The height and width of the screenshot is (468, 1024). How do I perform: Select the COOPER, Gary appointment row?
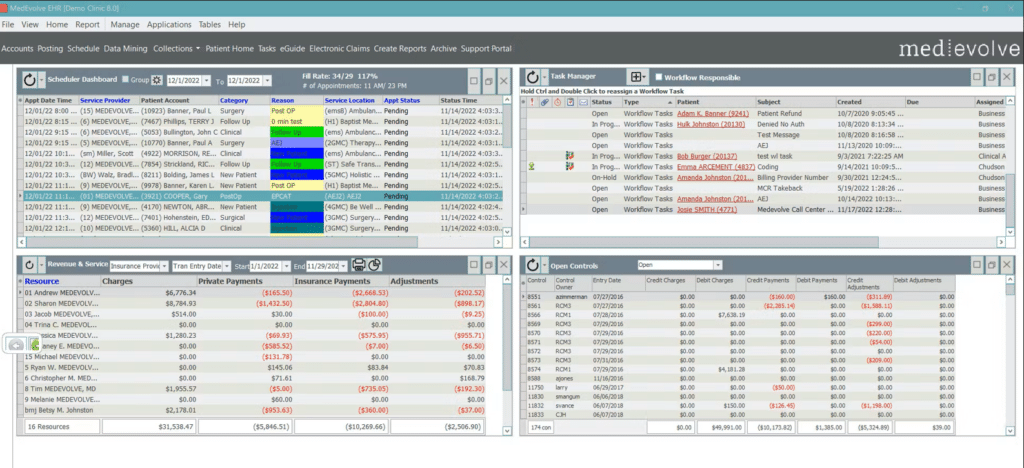264,196
